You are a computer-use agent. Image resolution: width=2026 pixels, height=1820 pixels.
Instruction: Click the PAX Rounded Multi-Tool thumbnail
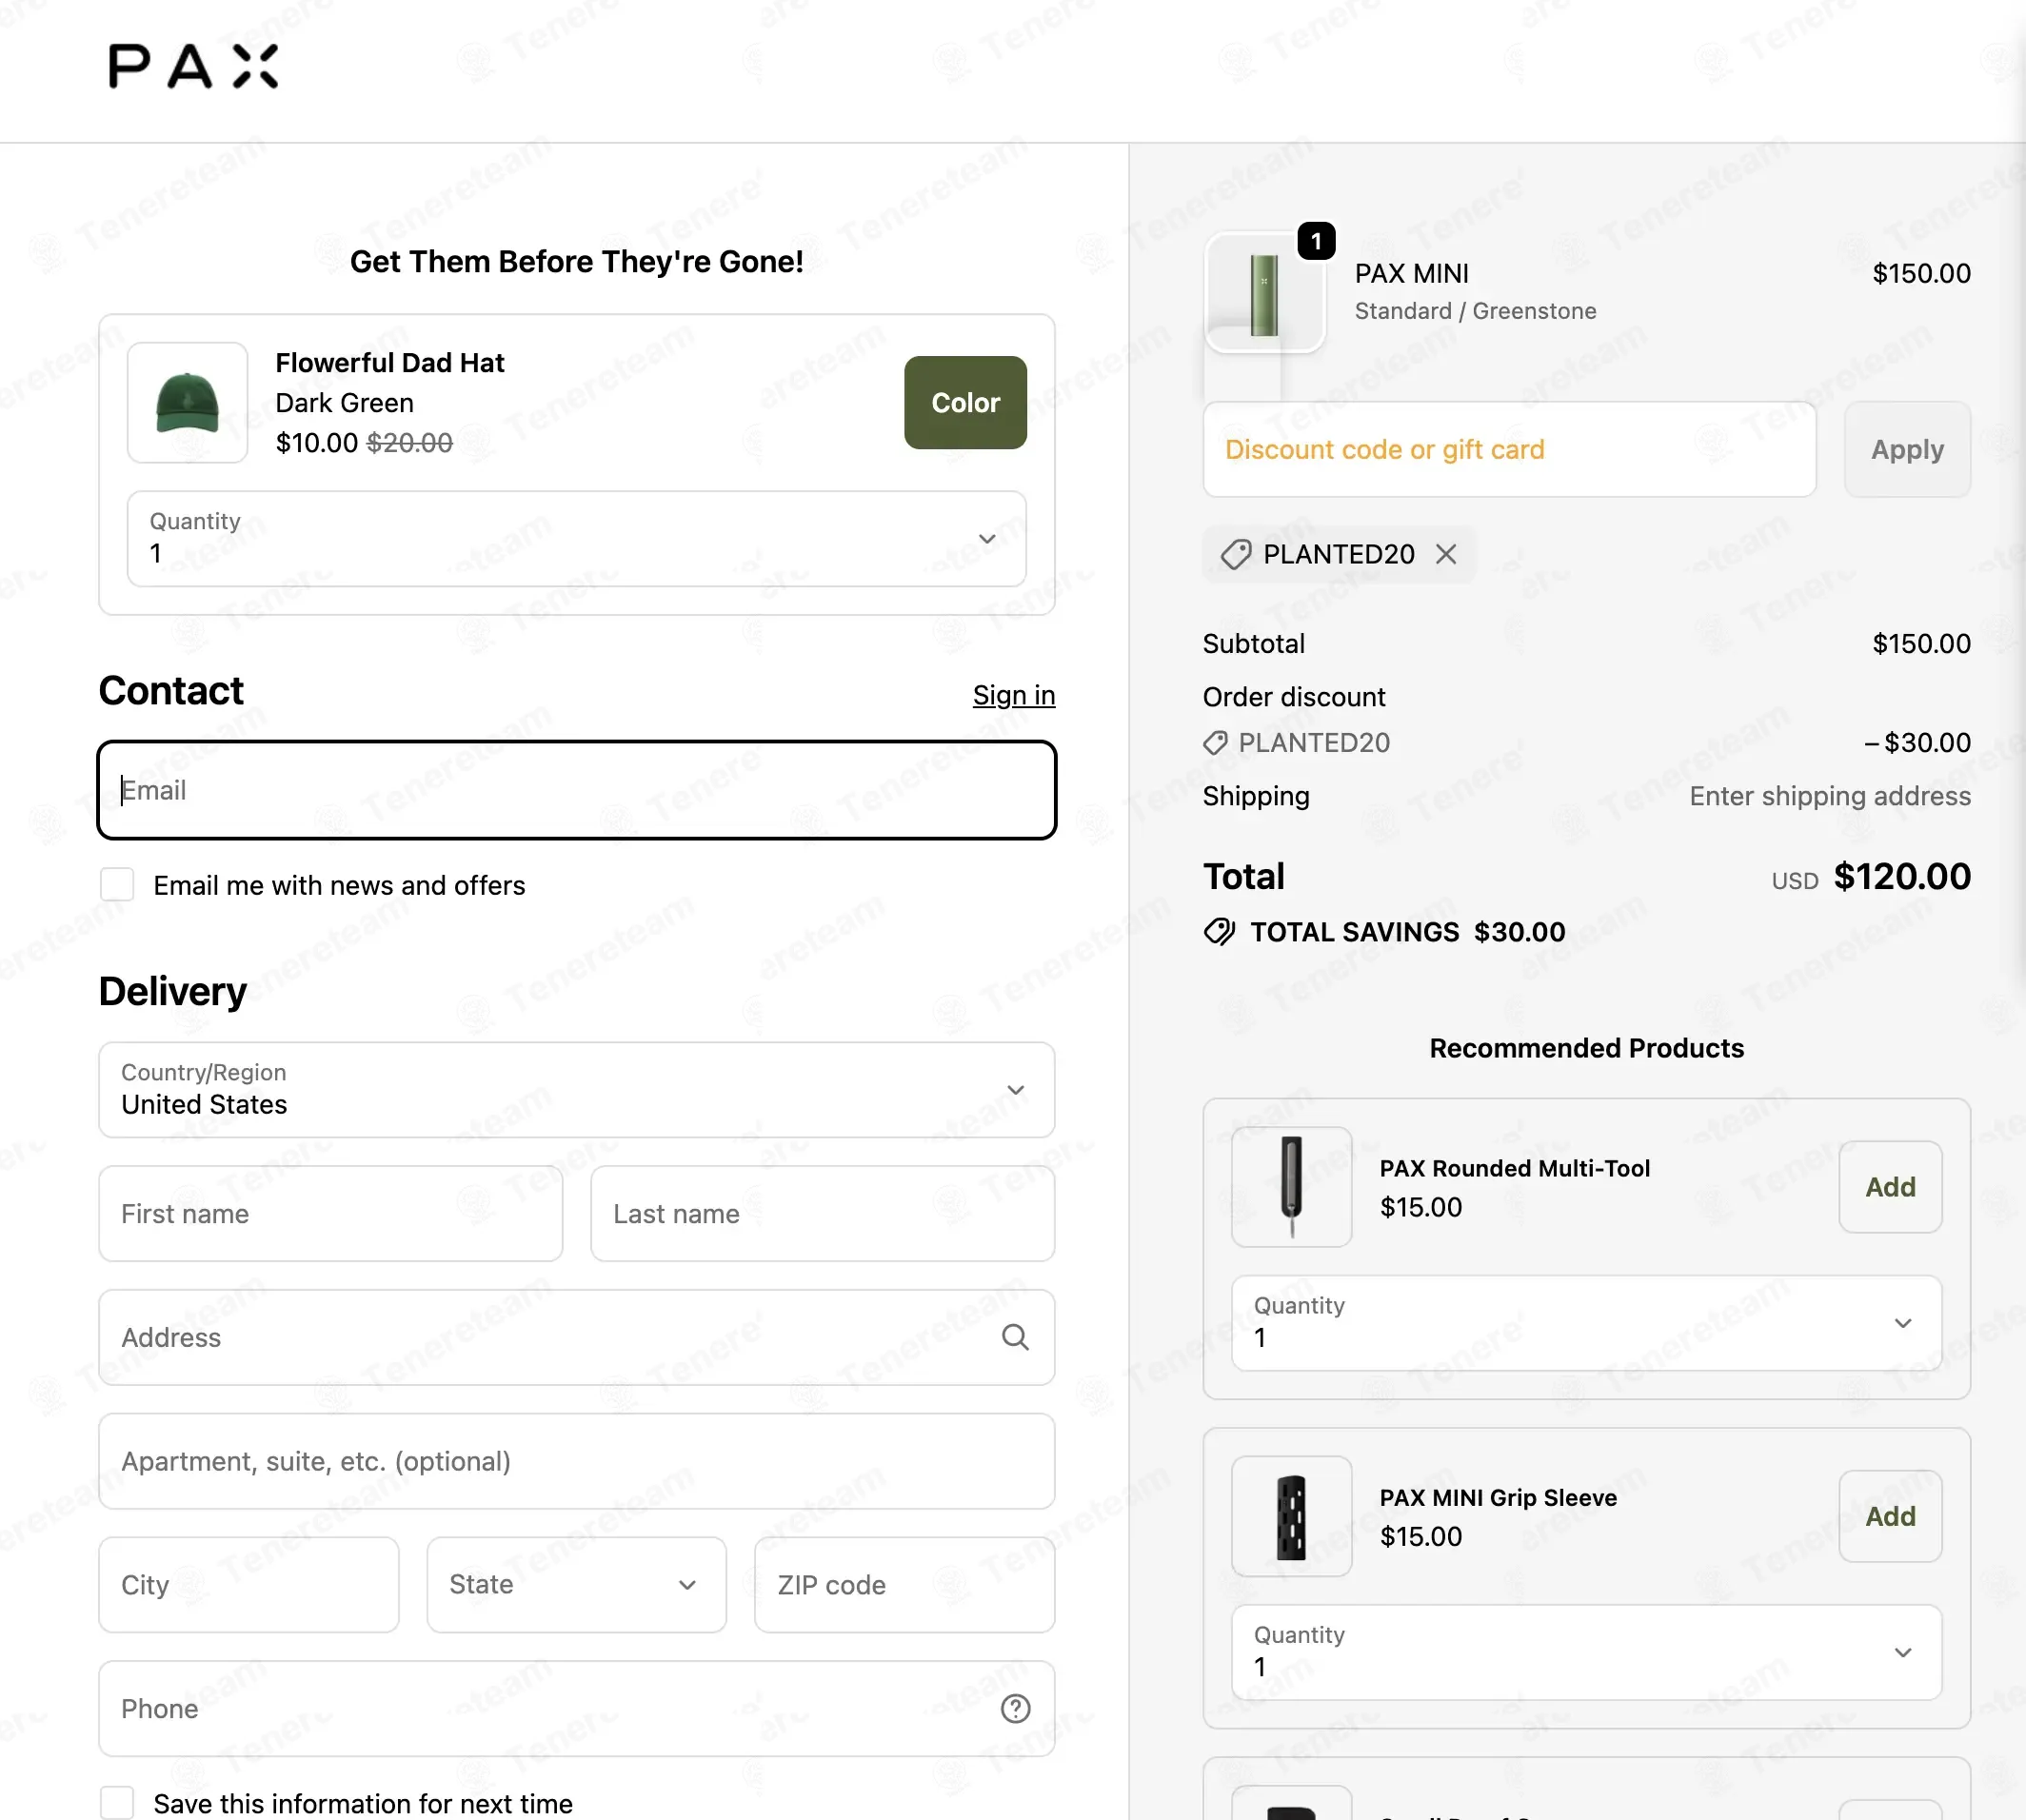coord(1292,1187)
